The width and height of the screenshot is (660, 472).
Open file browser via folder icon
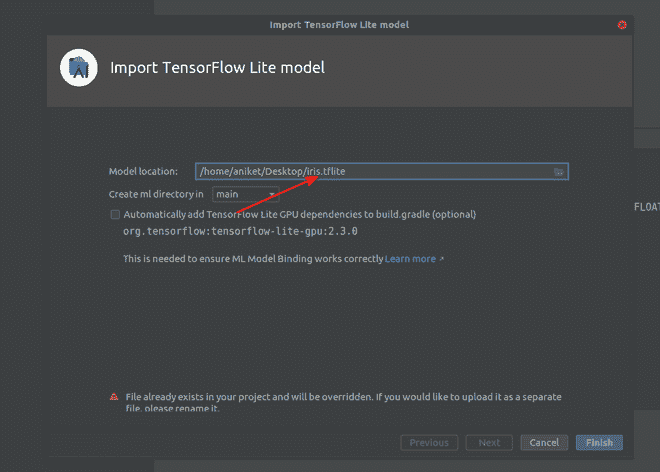tap(558, 172)
